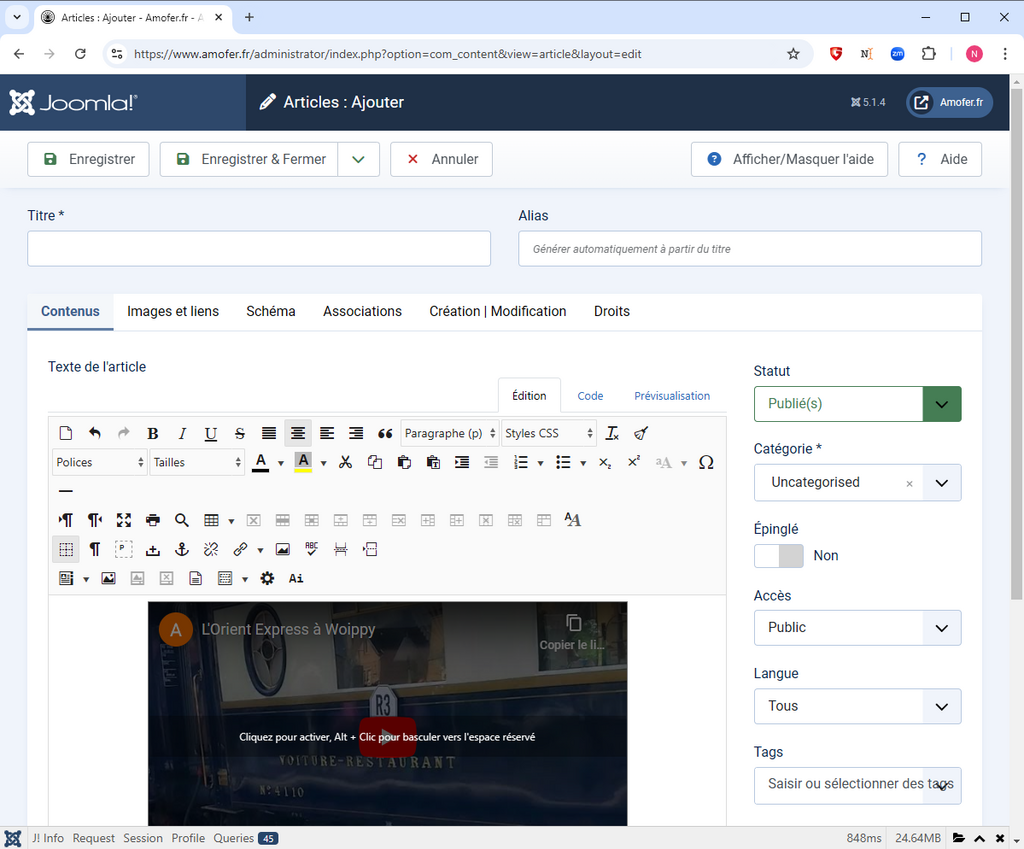Open the Paragraphe format dropdown
Image resolution: width=1024 pixels, height=849 pixels.
tap(449, 433)
